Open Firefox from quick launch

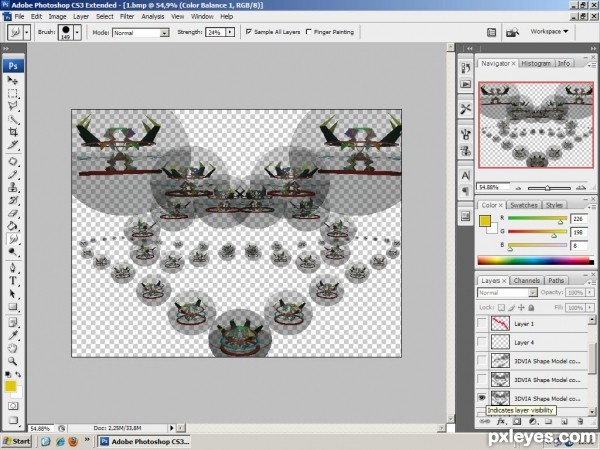[x=73, y=441]
